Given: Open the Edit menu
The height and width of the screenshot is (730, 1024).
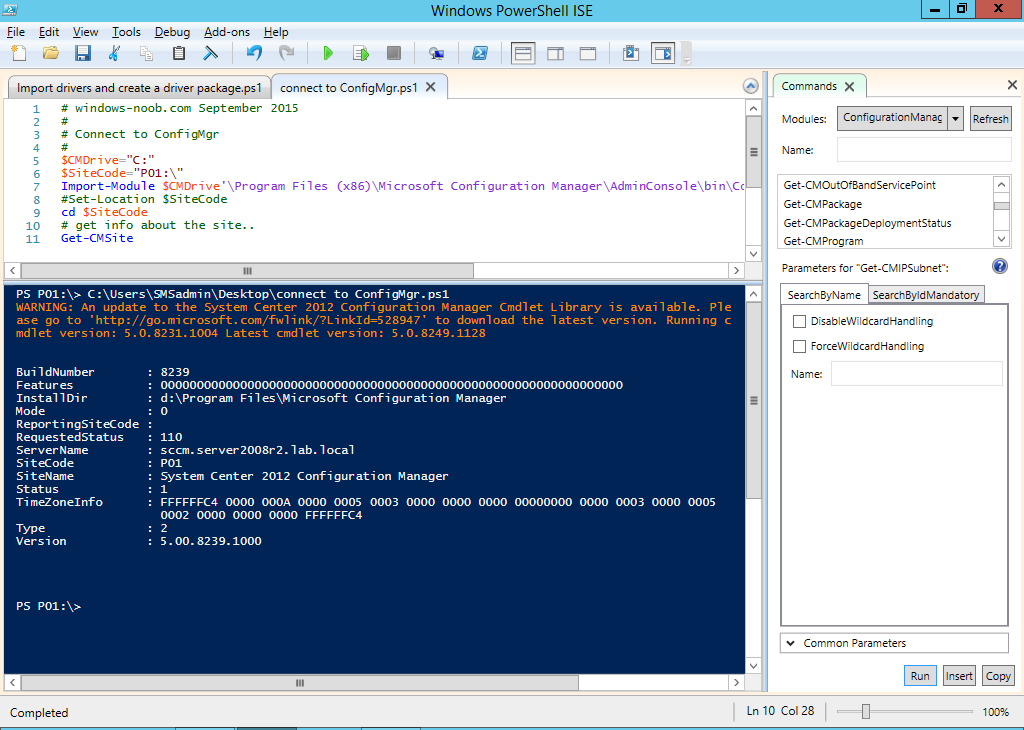Looking at the screenshot, I should point(49,31).
